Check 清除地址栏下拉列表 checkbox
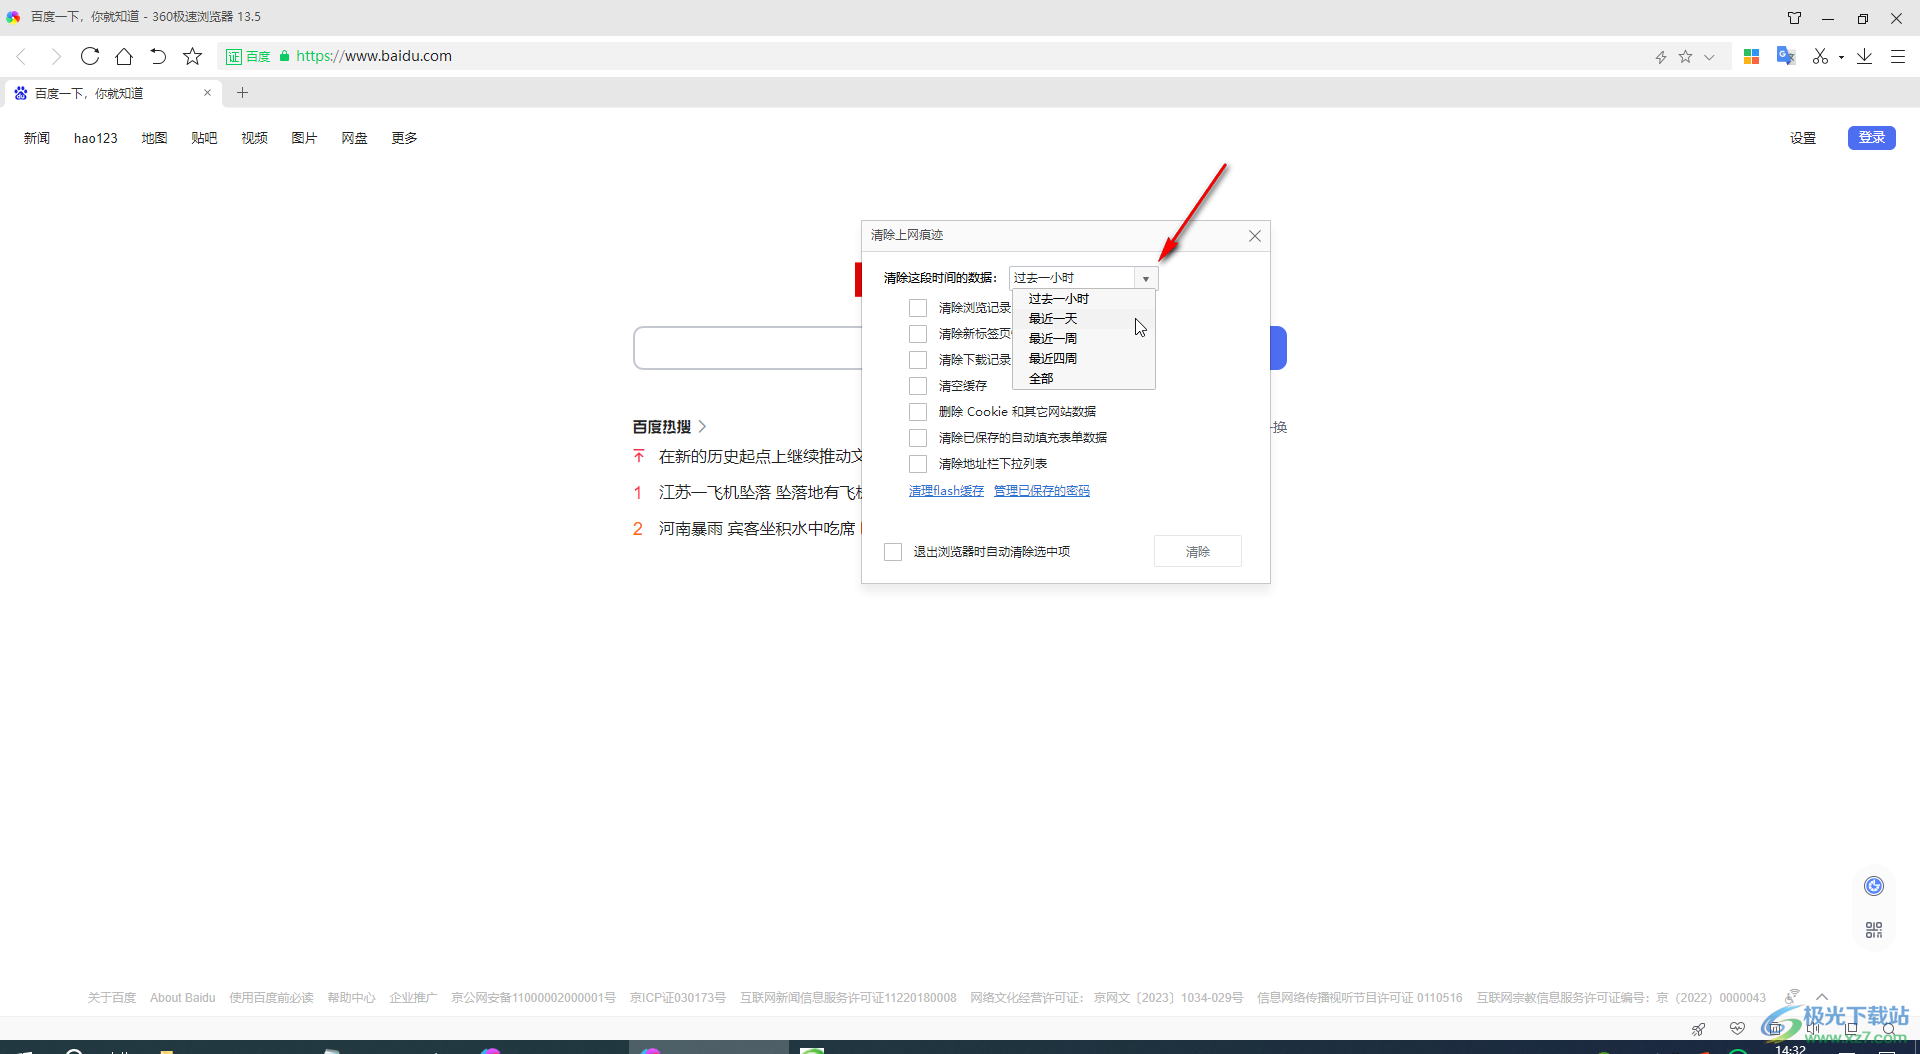 [918, 464]
